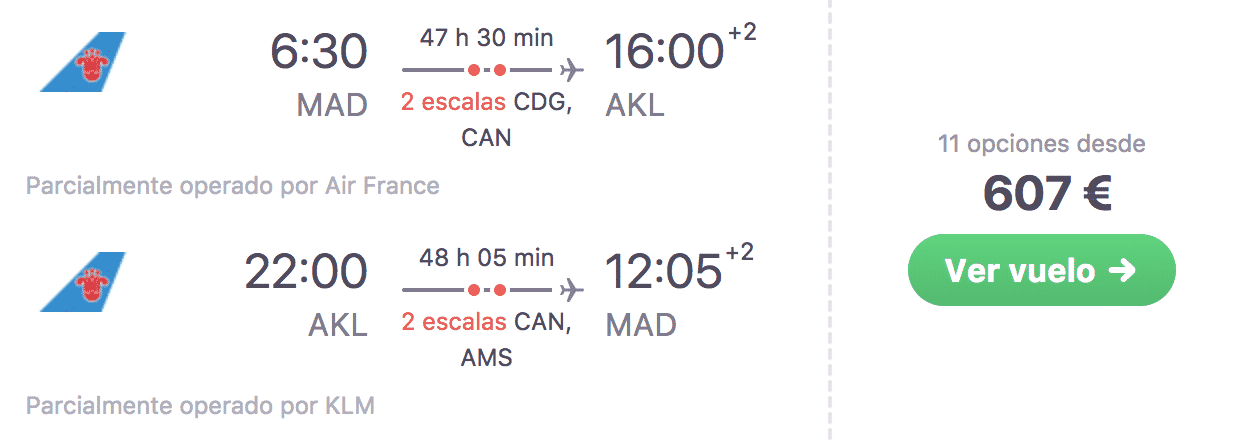Click the plane icon on return route line
Screen dimensions: 1234x442
click(x=572, y=290)
